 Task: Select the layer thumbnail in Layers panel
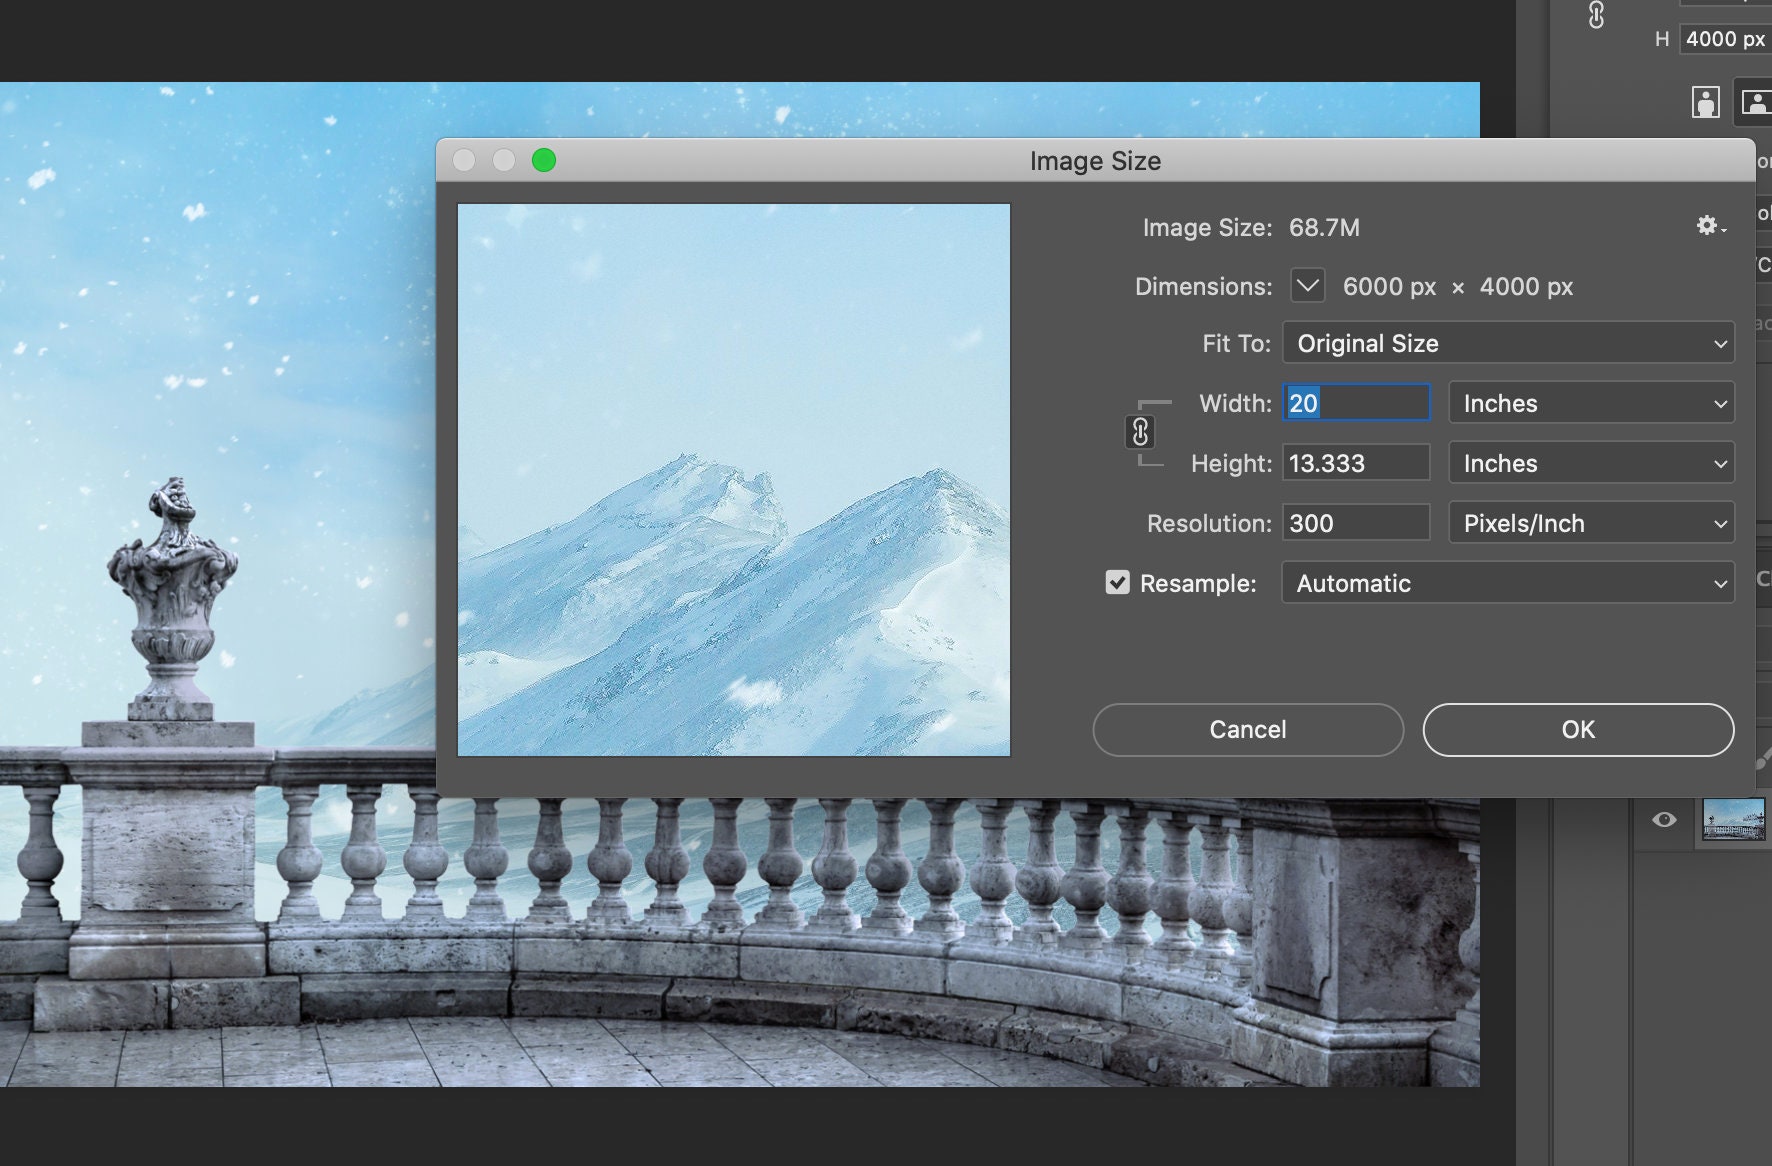pyautogui.click(x=1734, y=819)
